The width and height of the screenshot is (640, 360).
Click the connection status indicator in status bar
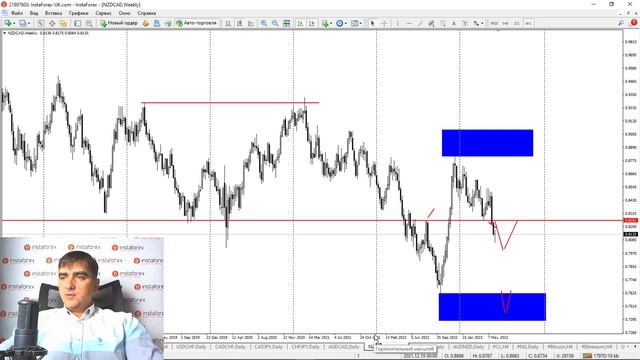click(x=600, y=356)
